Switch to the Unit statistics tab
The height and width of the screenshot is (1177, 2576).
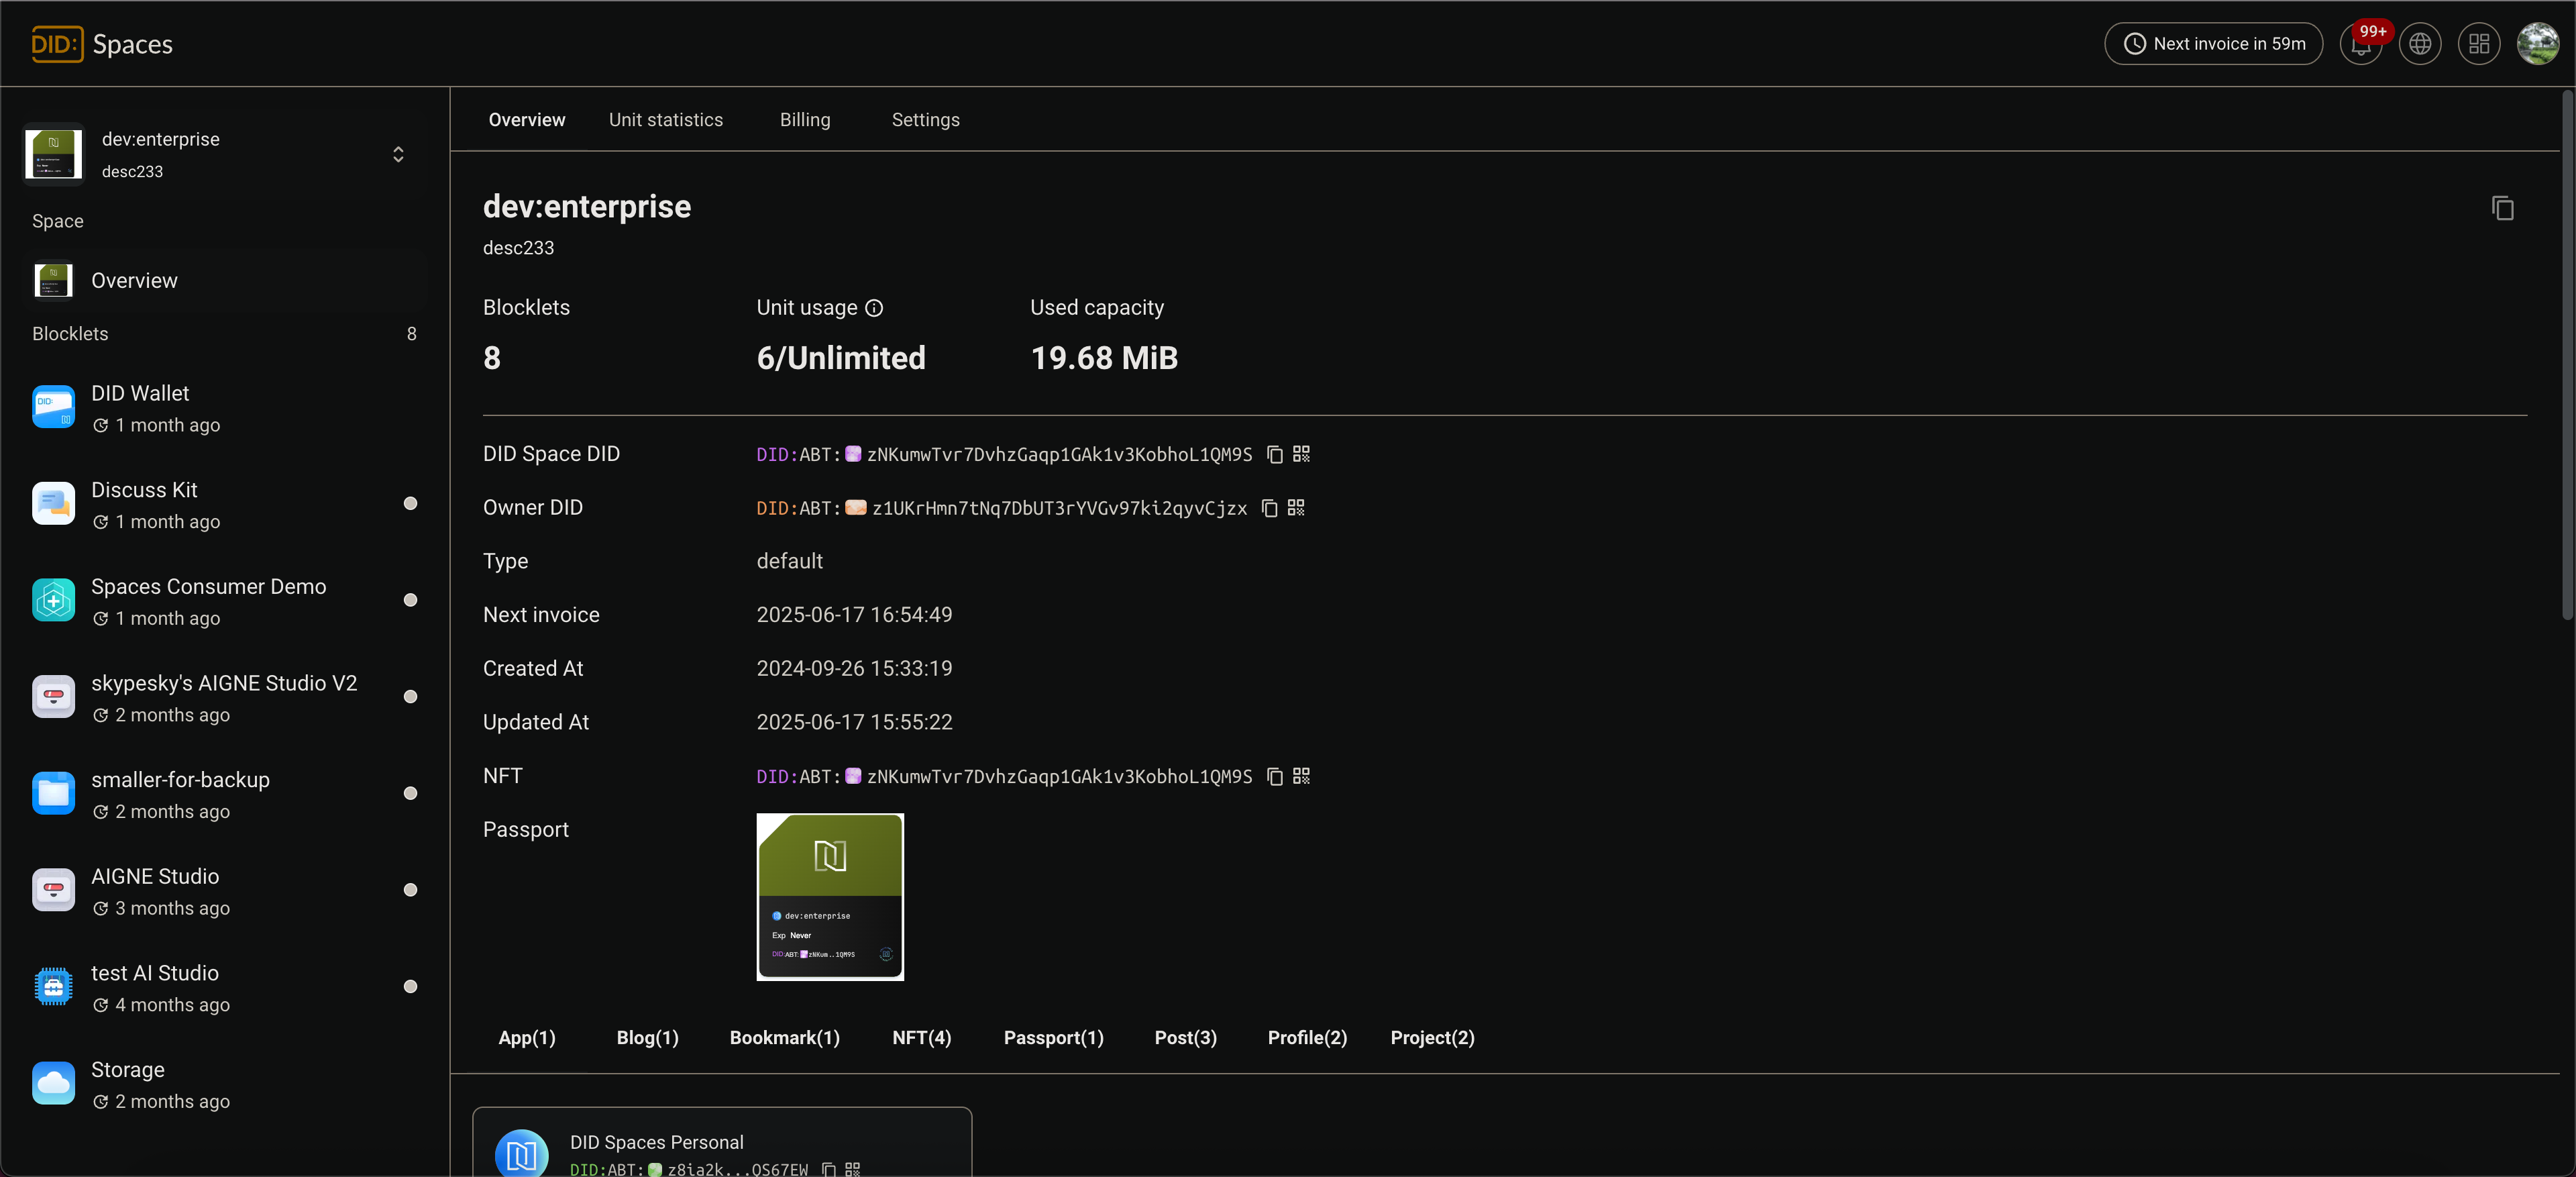click(666, 120)
